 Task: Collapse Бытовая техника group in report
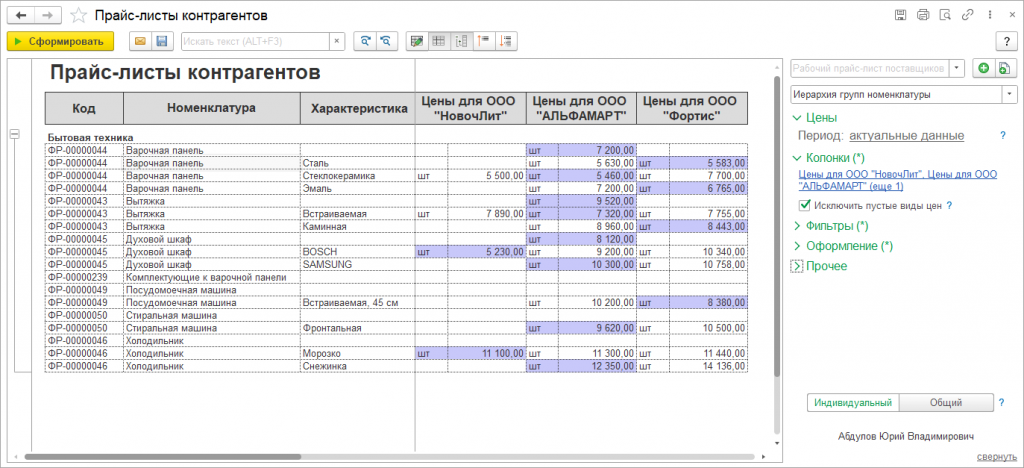click(x=14, y=133)
